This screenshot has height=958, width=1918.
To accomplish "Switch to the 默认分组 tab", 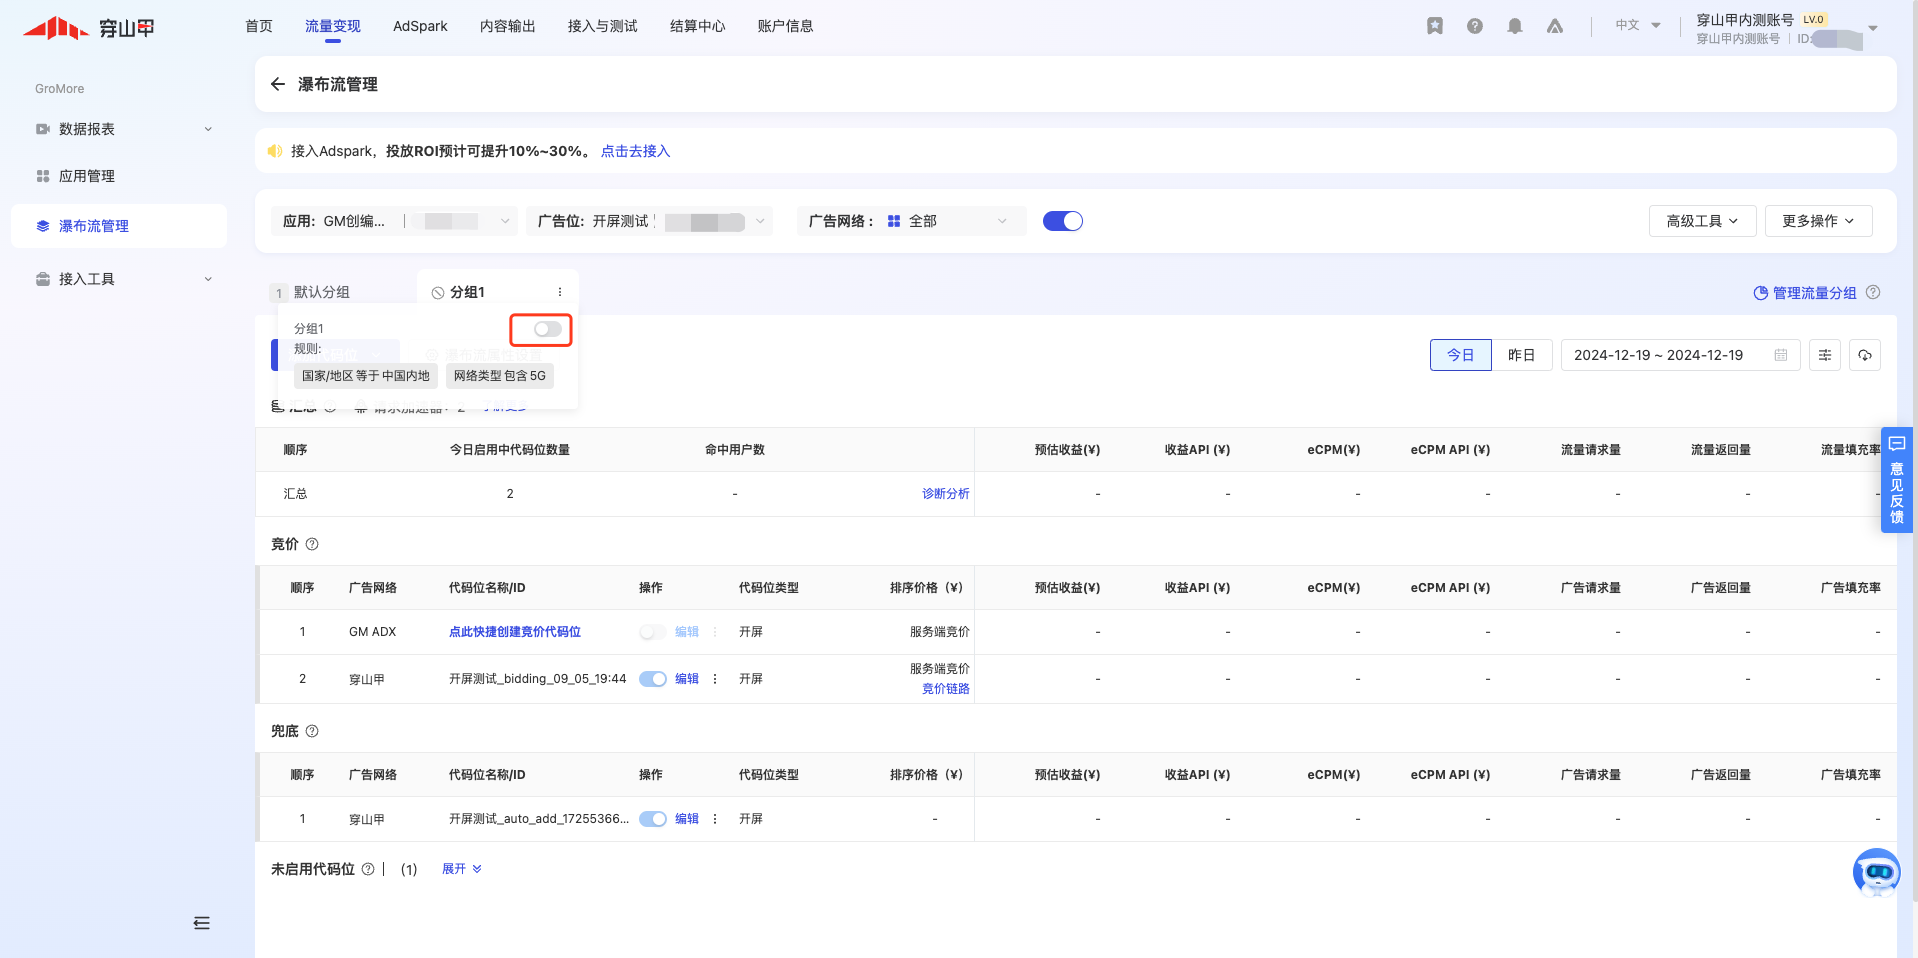I will 310,292.
